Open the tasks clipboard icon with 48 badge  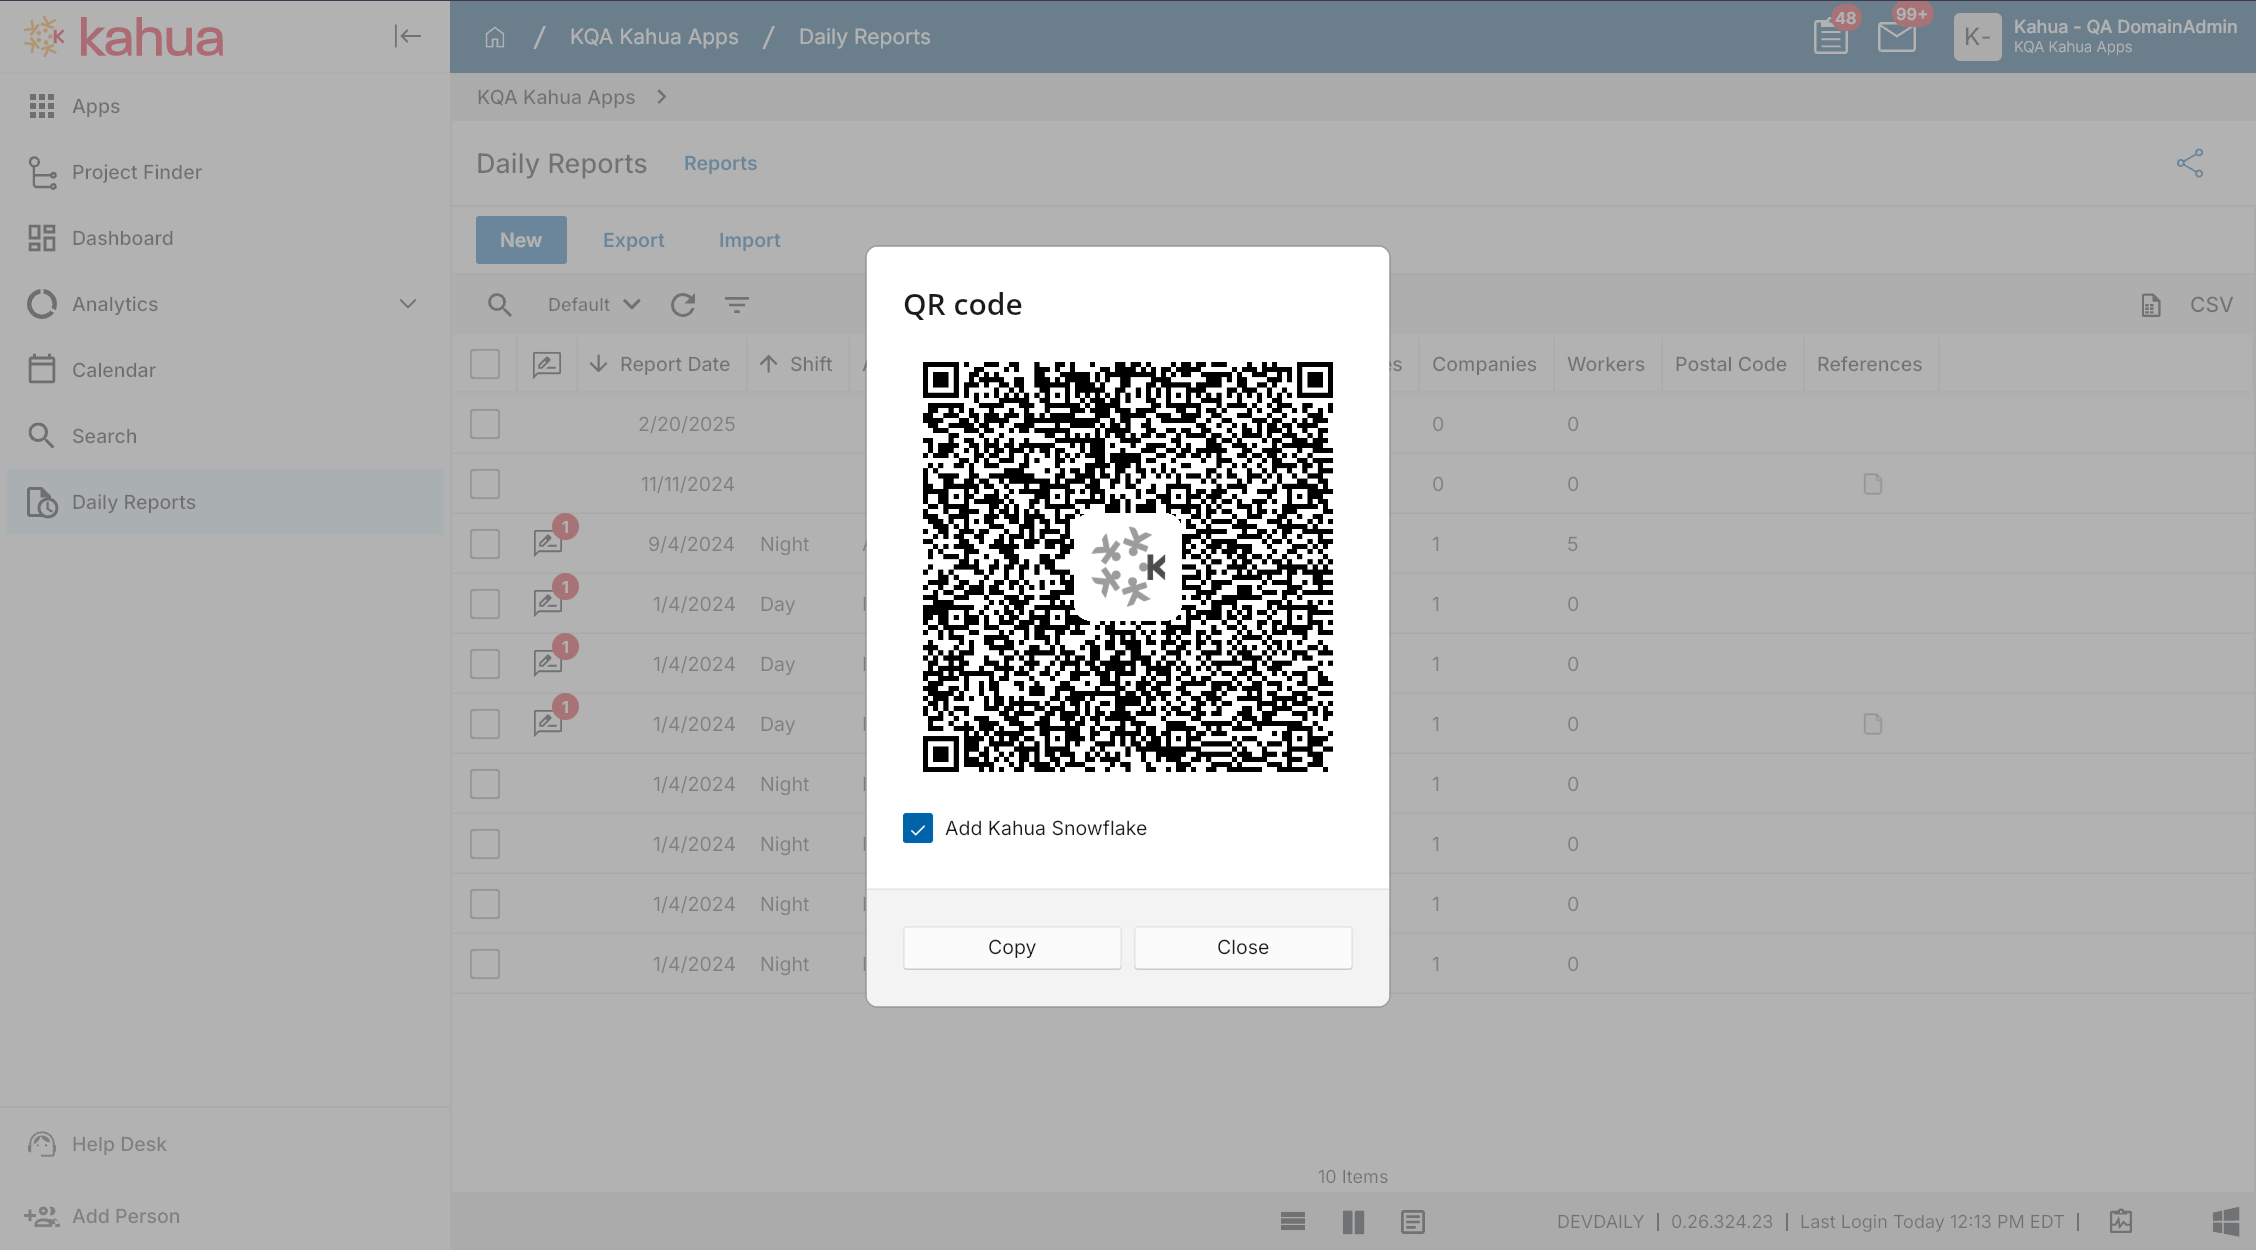pos(1830,37)
